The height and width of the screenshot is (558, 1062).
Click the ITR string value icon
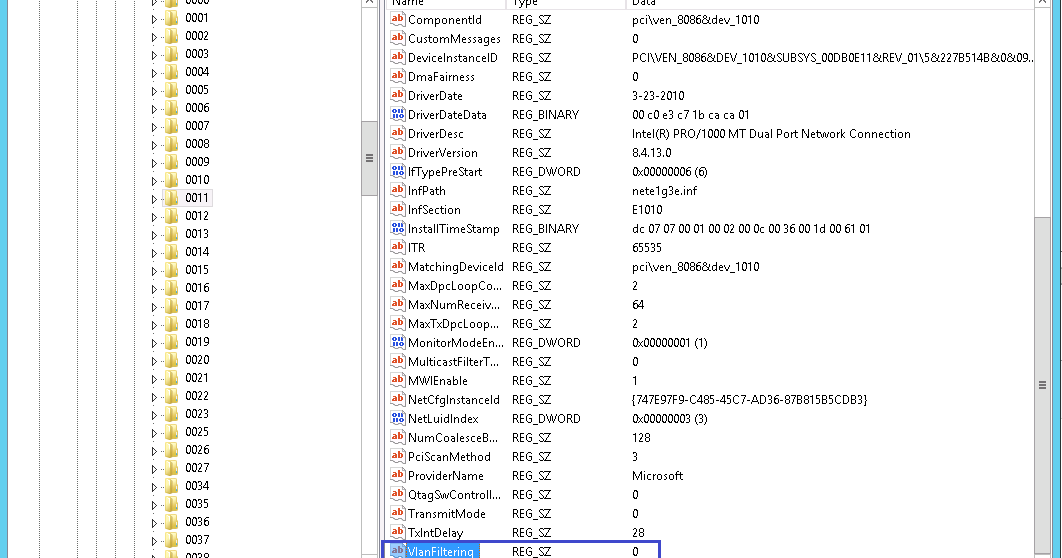click(x=398, y=247)
